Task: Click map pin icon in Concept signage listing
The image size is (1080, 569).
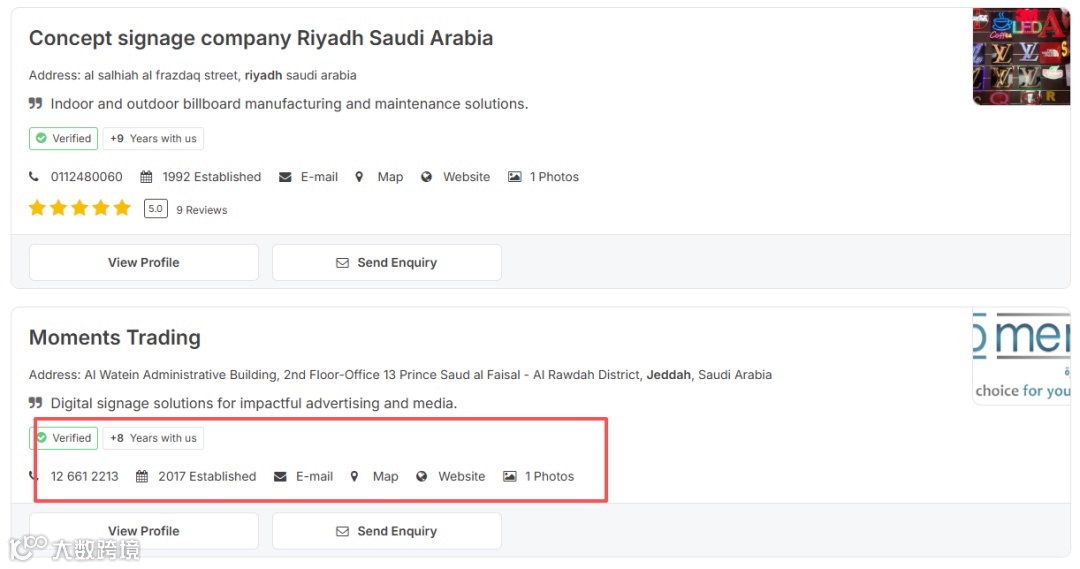Action: pos(359,177)
